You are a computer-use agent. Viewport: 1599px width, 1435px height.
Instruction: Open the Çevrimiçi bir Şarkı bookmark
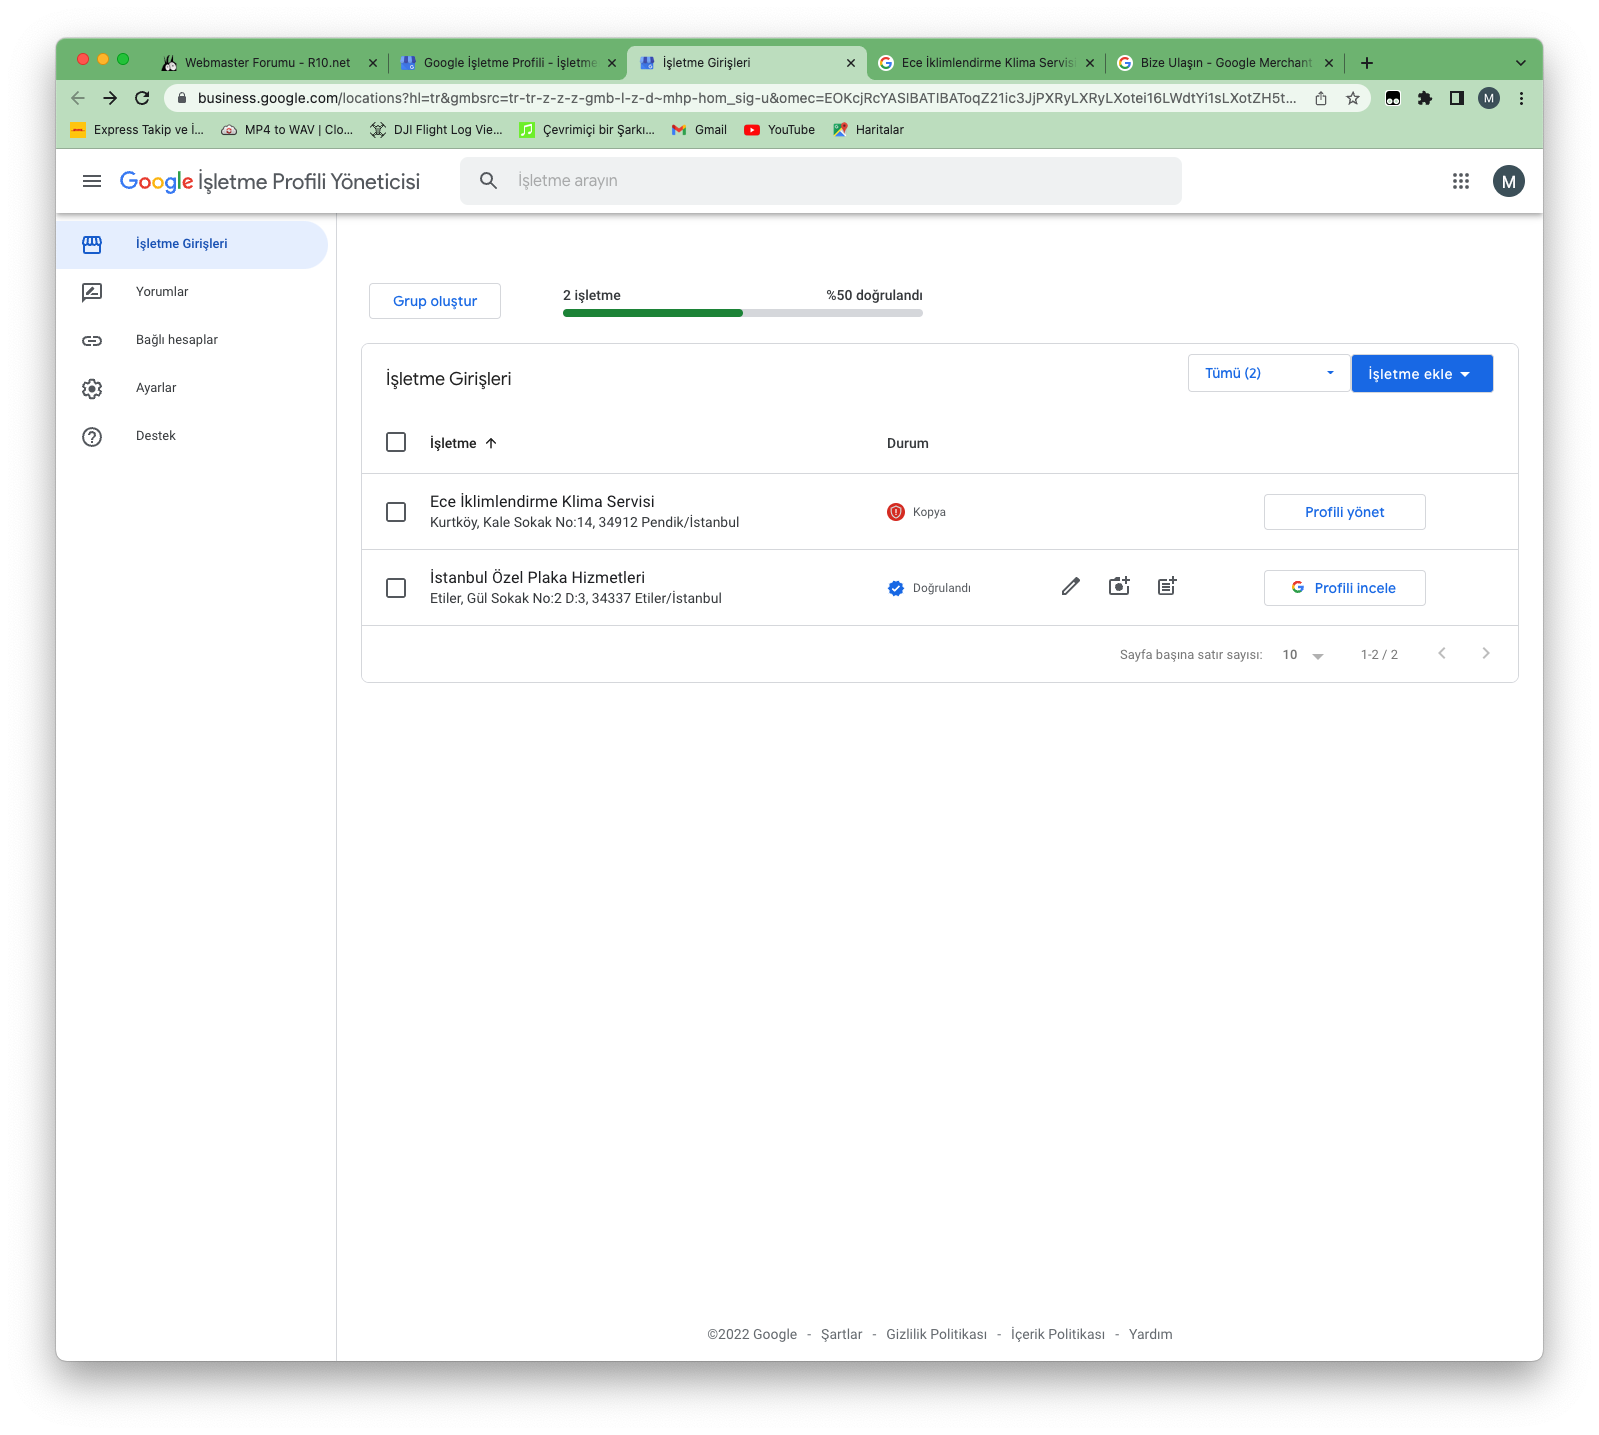(x=587, y=130)
